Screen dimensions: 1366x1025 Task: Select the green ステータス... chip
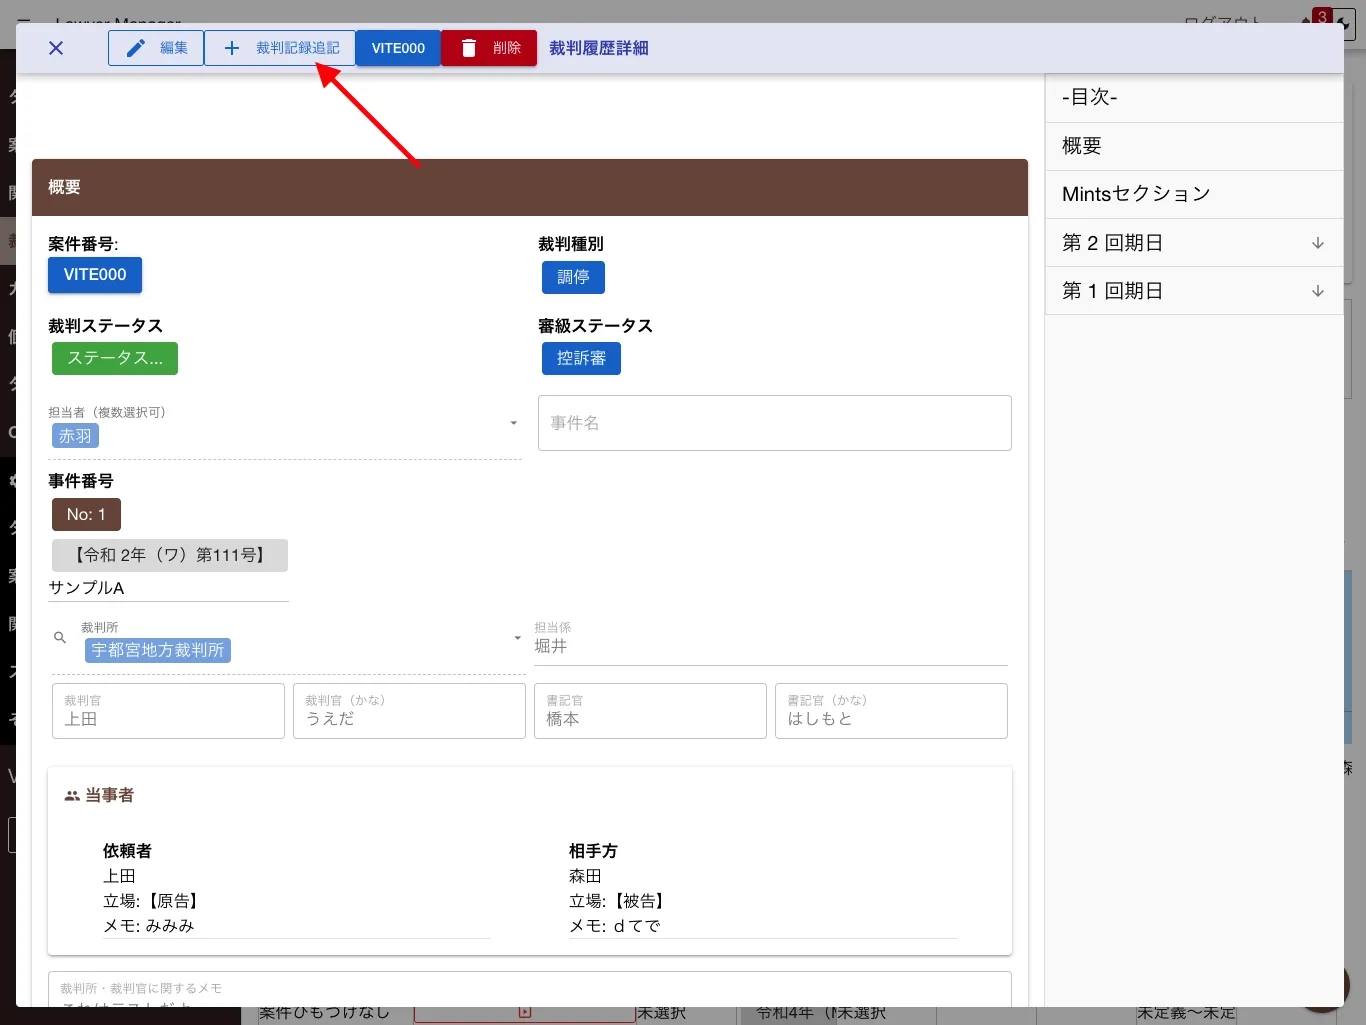pyautogui.click(x=115, y=358)
